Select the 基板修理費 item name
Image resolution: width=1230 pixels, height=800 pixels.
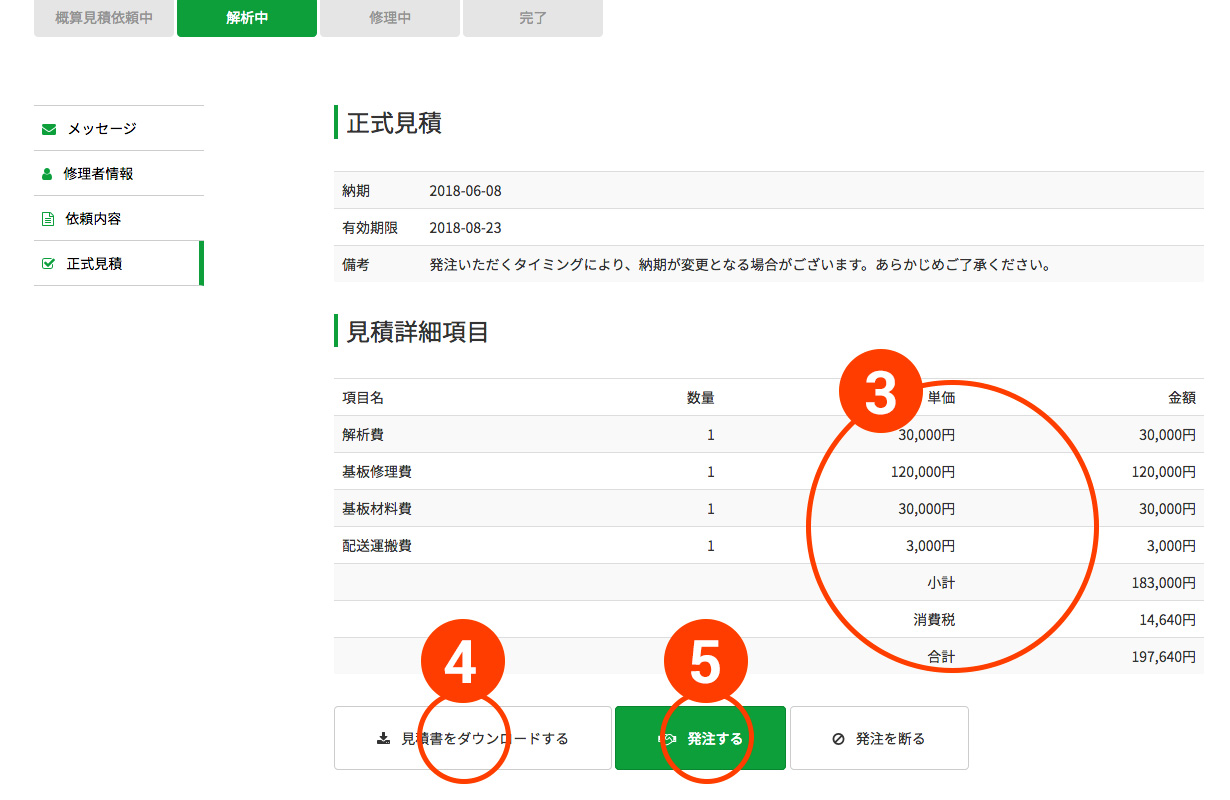coord(377,472)
